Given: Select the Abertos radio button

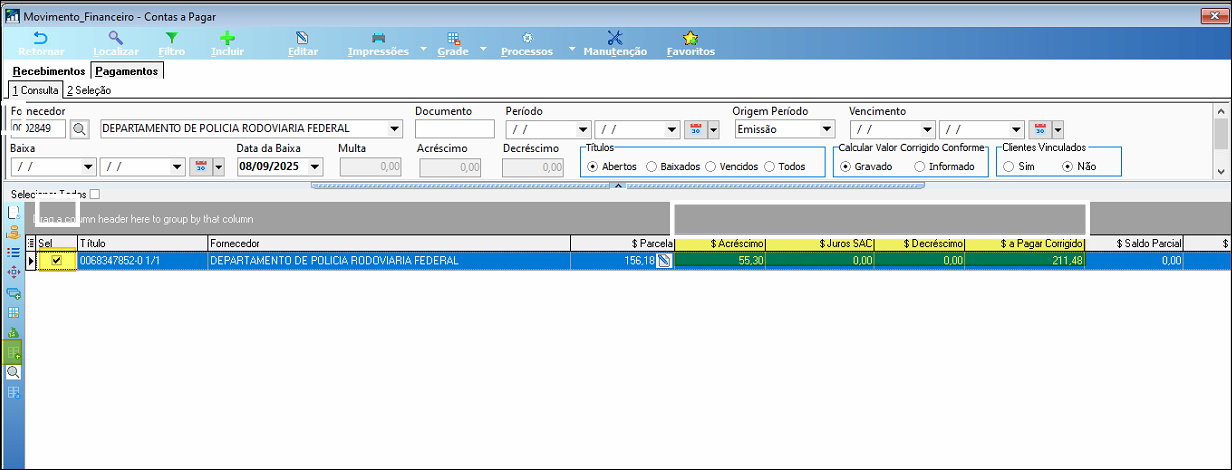Looking at the screenshot, I should [x=593, y=167].
